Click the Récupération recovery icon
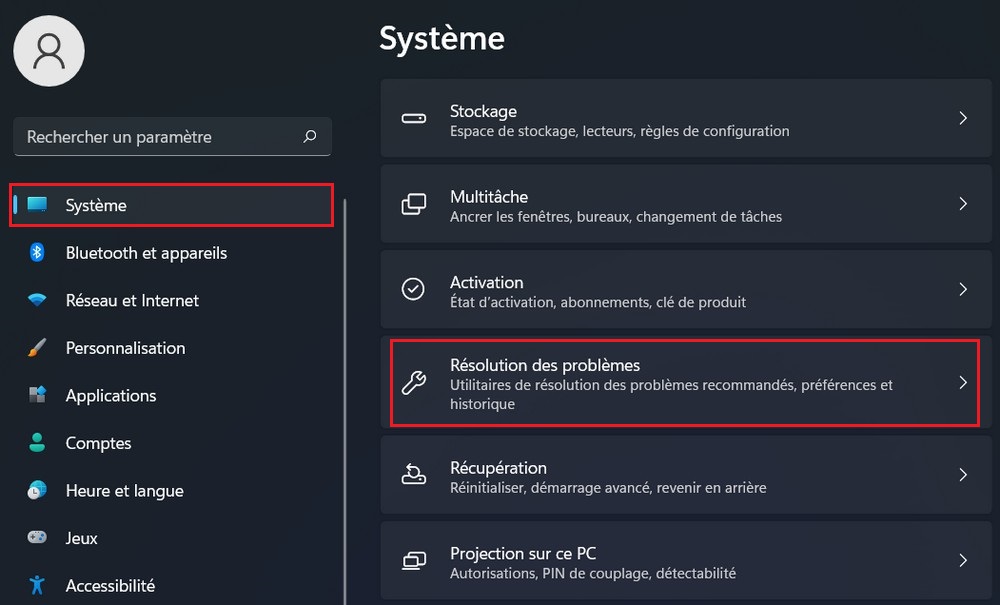 (x=413, y=475)
